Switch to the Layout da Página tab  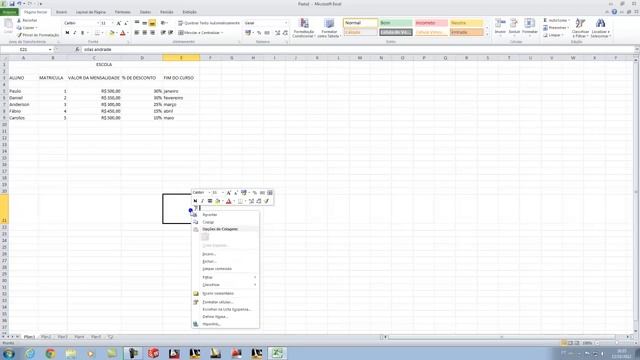click(x=91, y=12)
